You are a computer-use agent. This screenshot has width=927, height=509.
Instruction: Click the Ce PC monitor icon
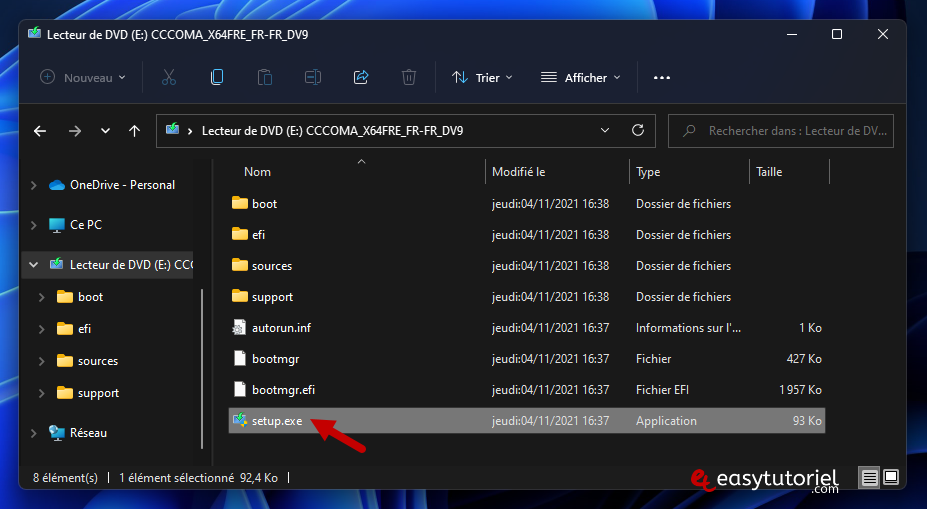(x=57, y=225)
